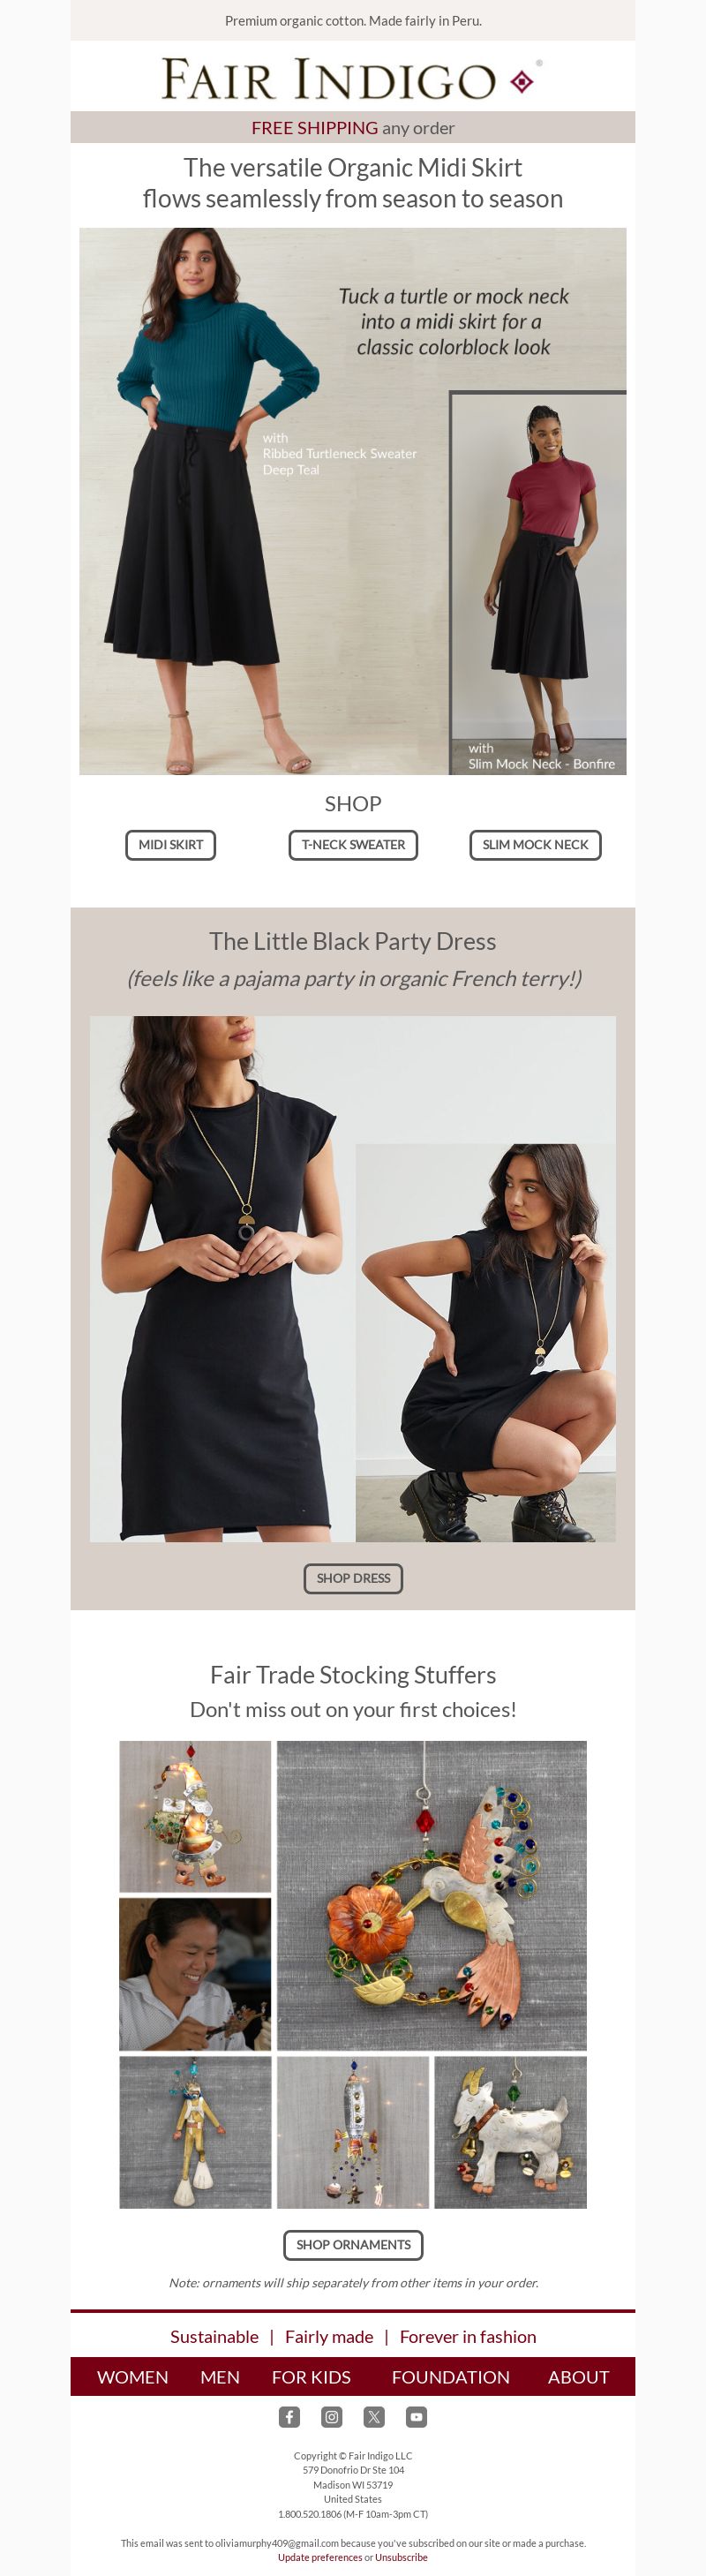Open the goat ornament thumbnail

click(510, 2132)
